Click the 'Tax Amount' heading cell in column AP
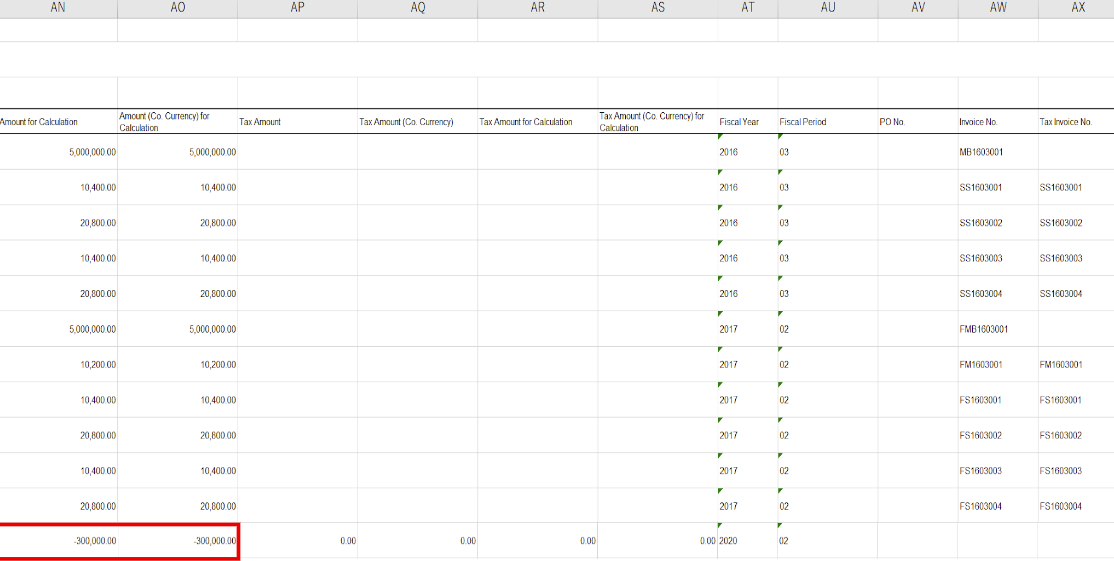Image resolution: width=1114 pixels, height=561 pixels. pyautogui.click(x=298, y=121)
